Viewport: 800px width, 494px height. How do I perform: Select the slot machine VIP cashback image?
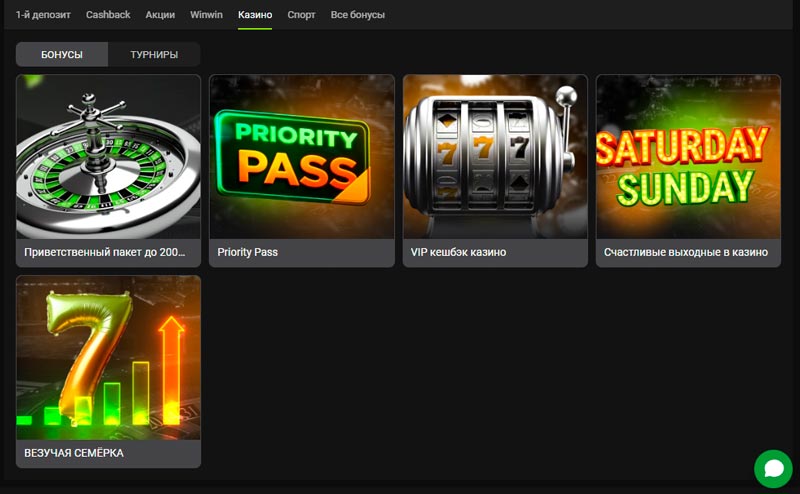point(495,156)
